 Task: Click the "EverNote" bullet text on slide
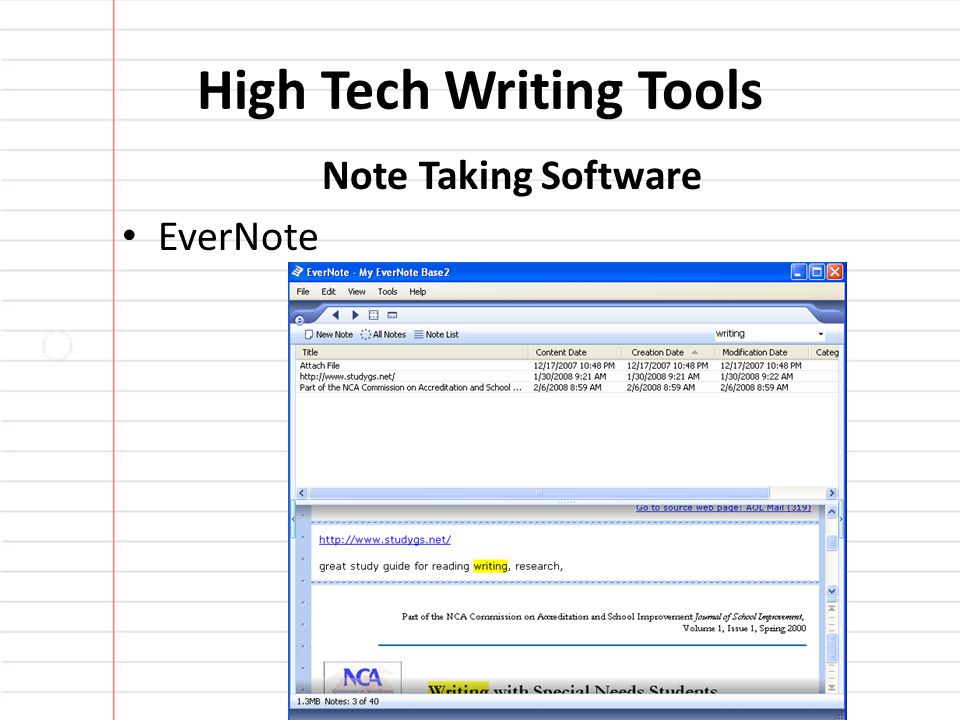pyautogui.click(x=238, y=236)
